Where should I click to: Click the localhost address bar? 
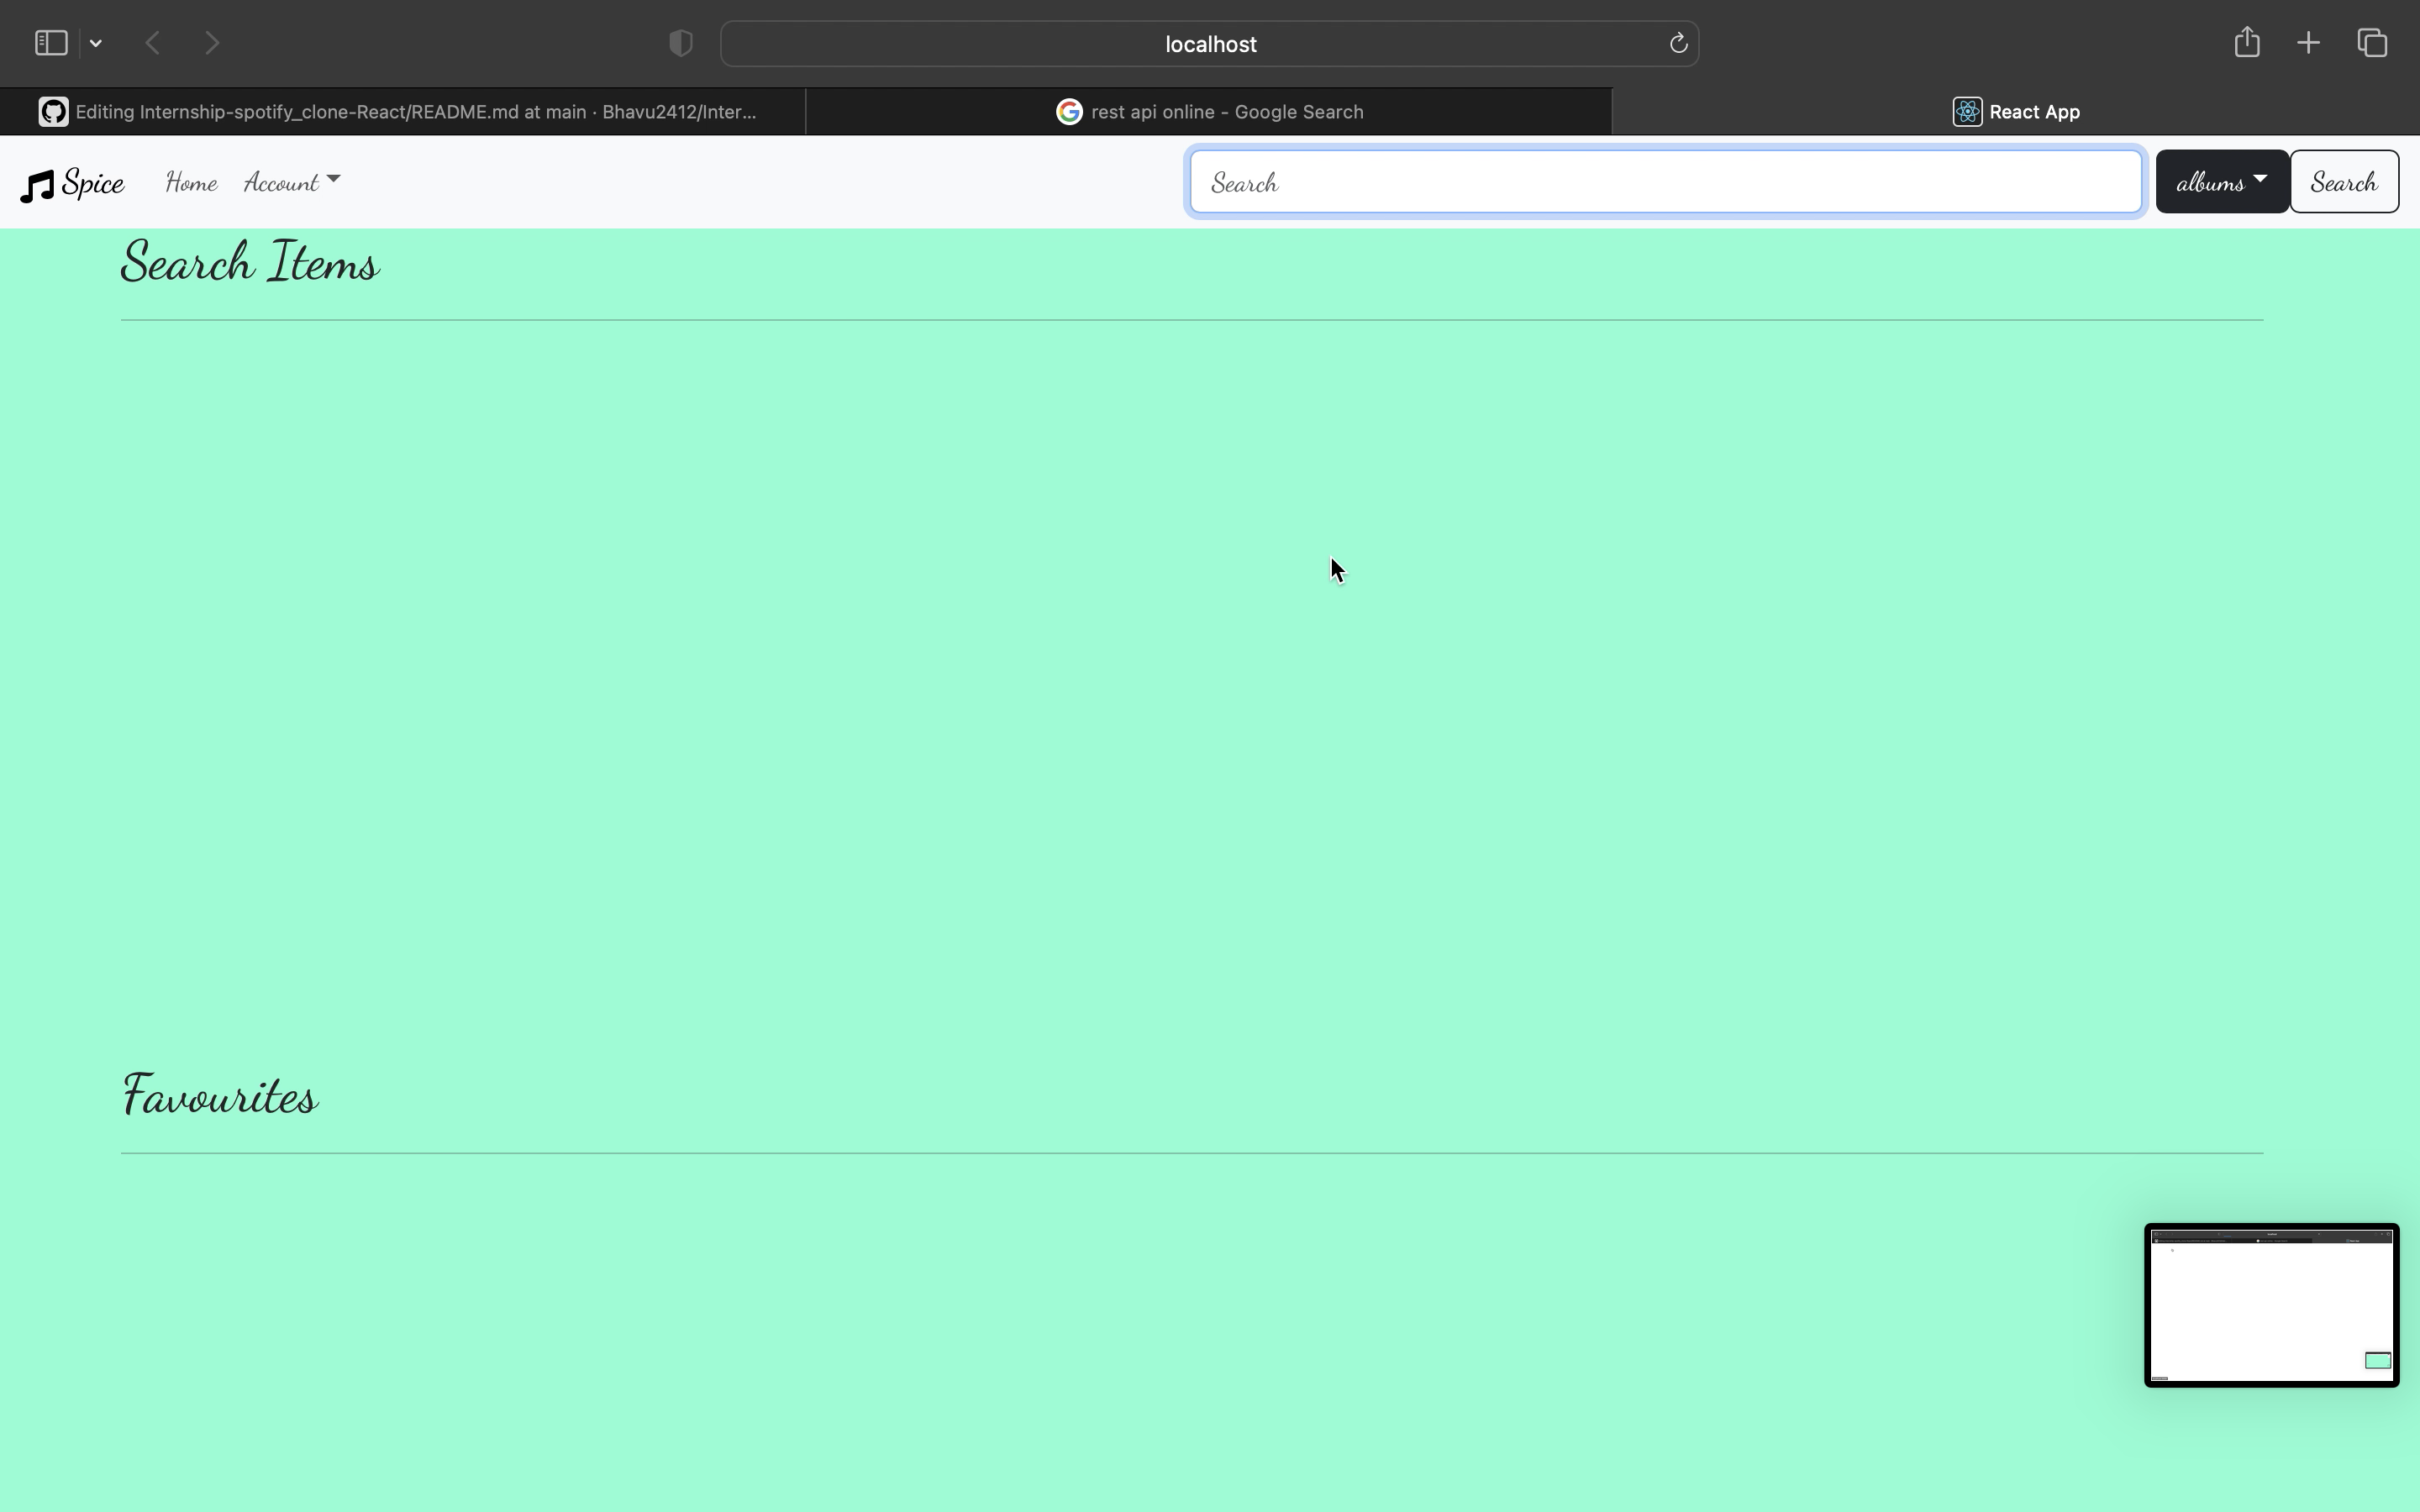pos(1209,44)
